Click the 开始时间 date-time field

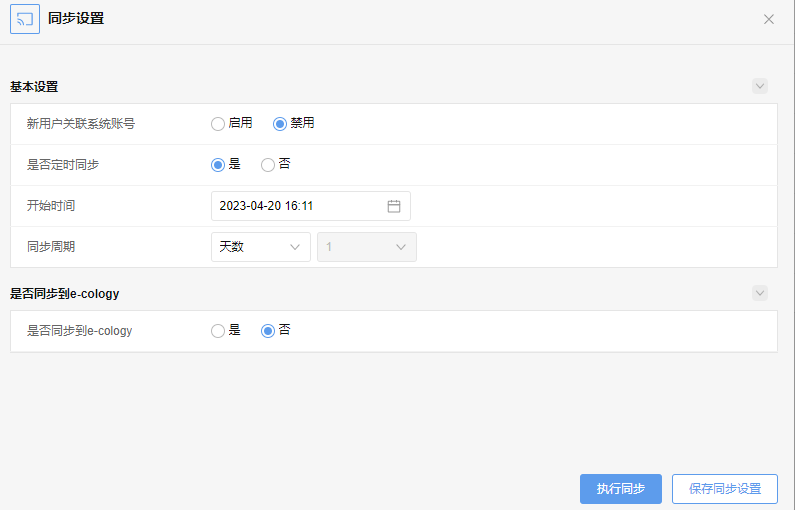(x=311, y=206)
